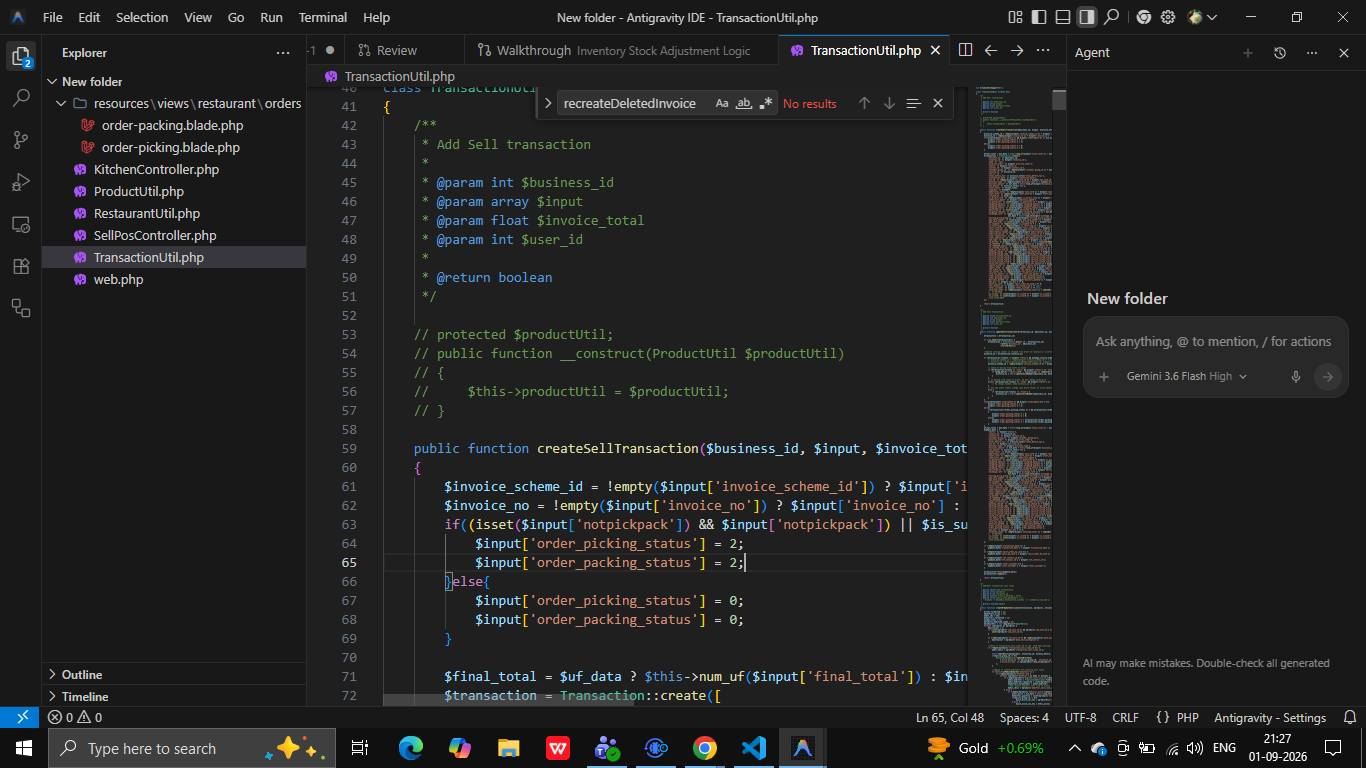
Task: Toggle Match Case in find widget
Action: [722, 103]
